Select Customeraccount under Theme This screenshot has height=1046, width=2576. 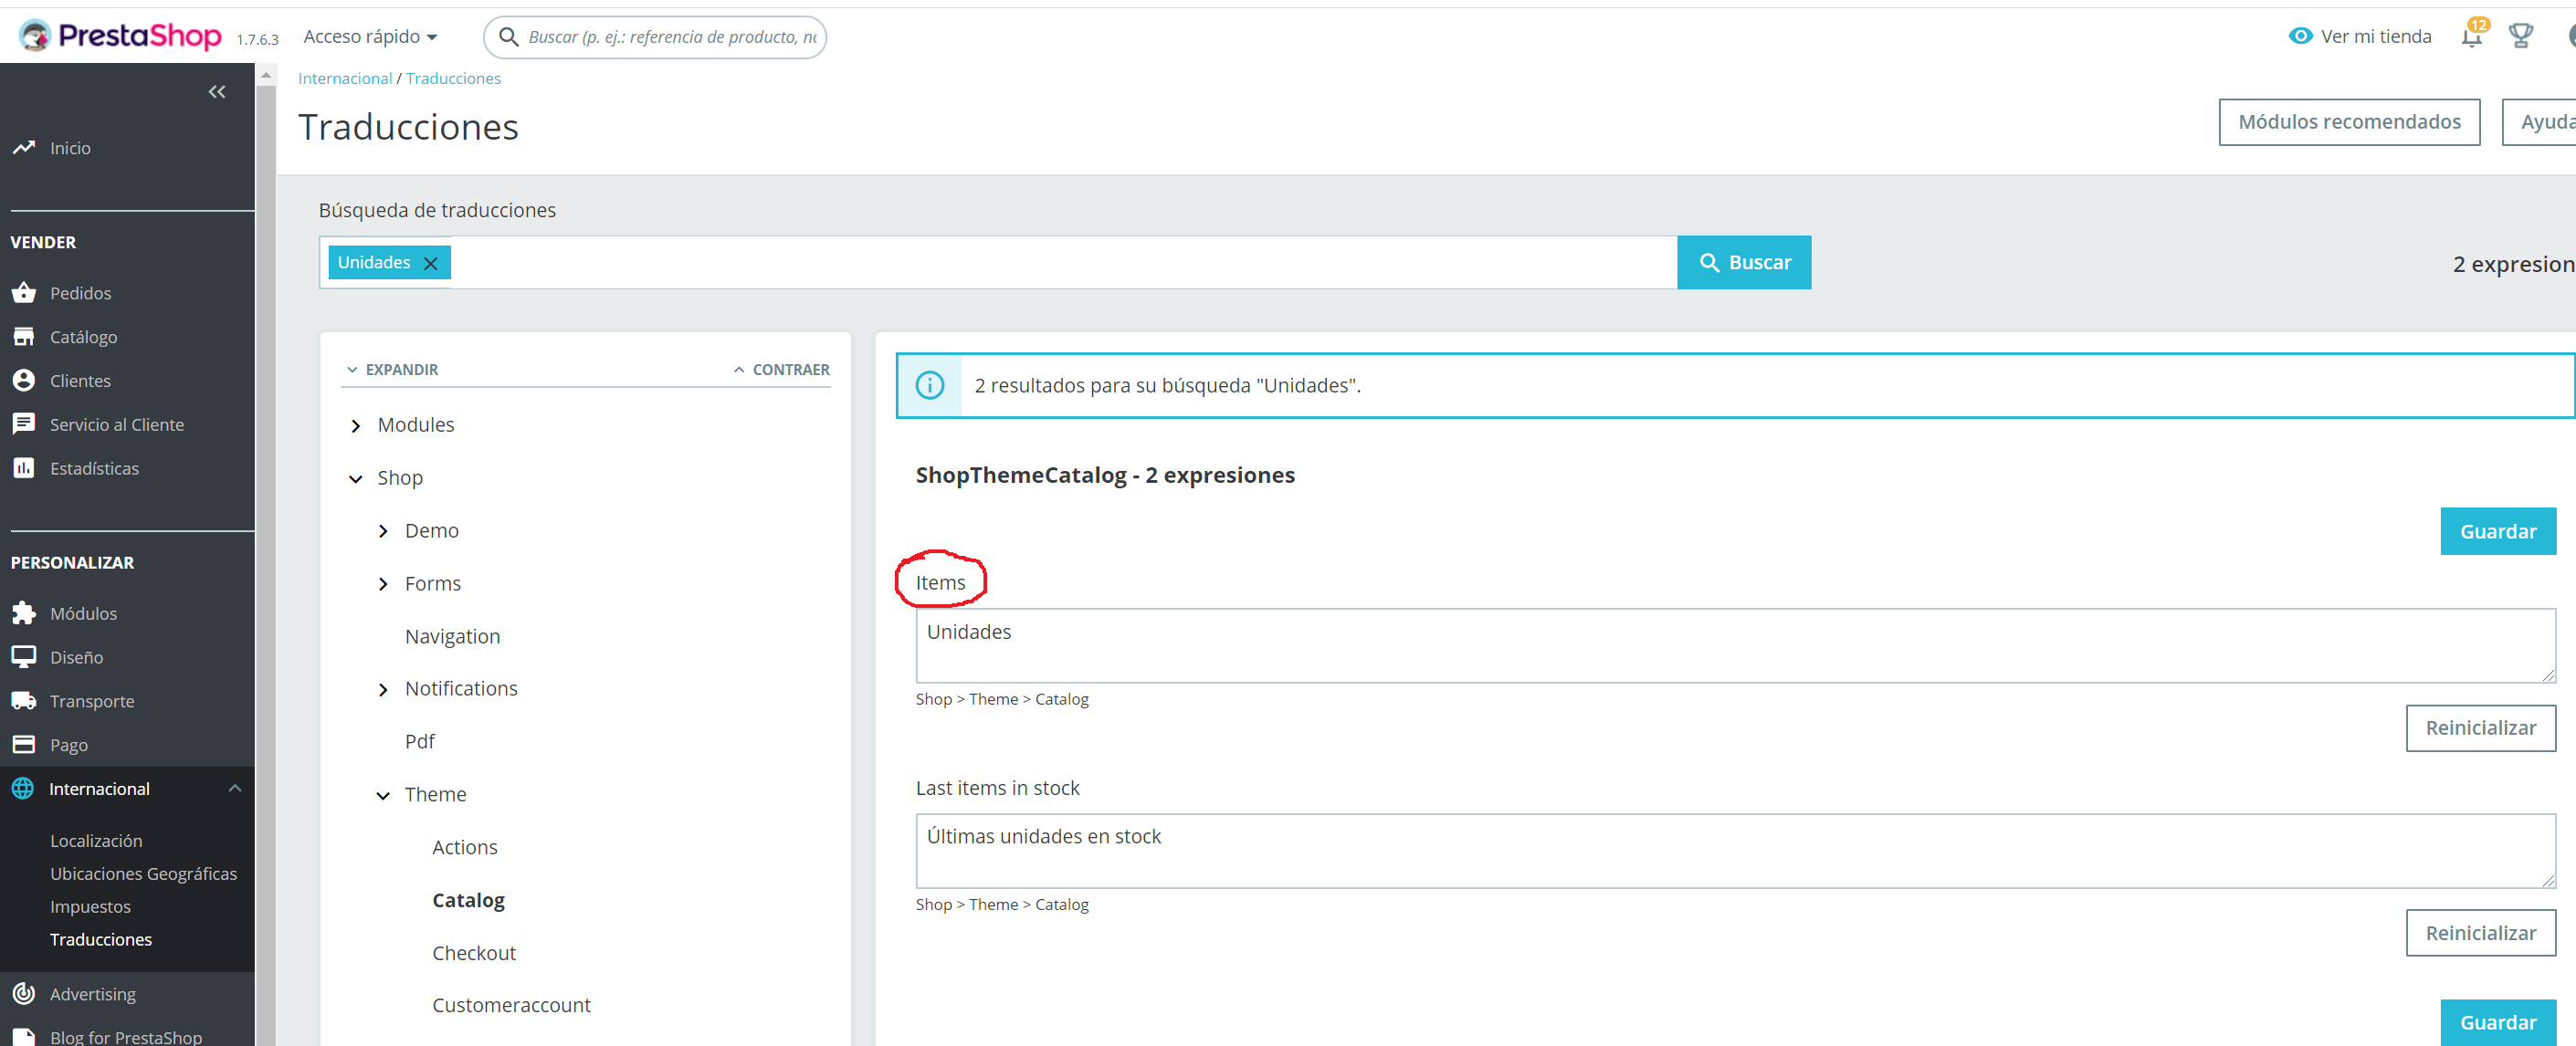[511, 1006]
